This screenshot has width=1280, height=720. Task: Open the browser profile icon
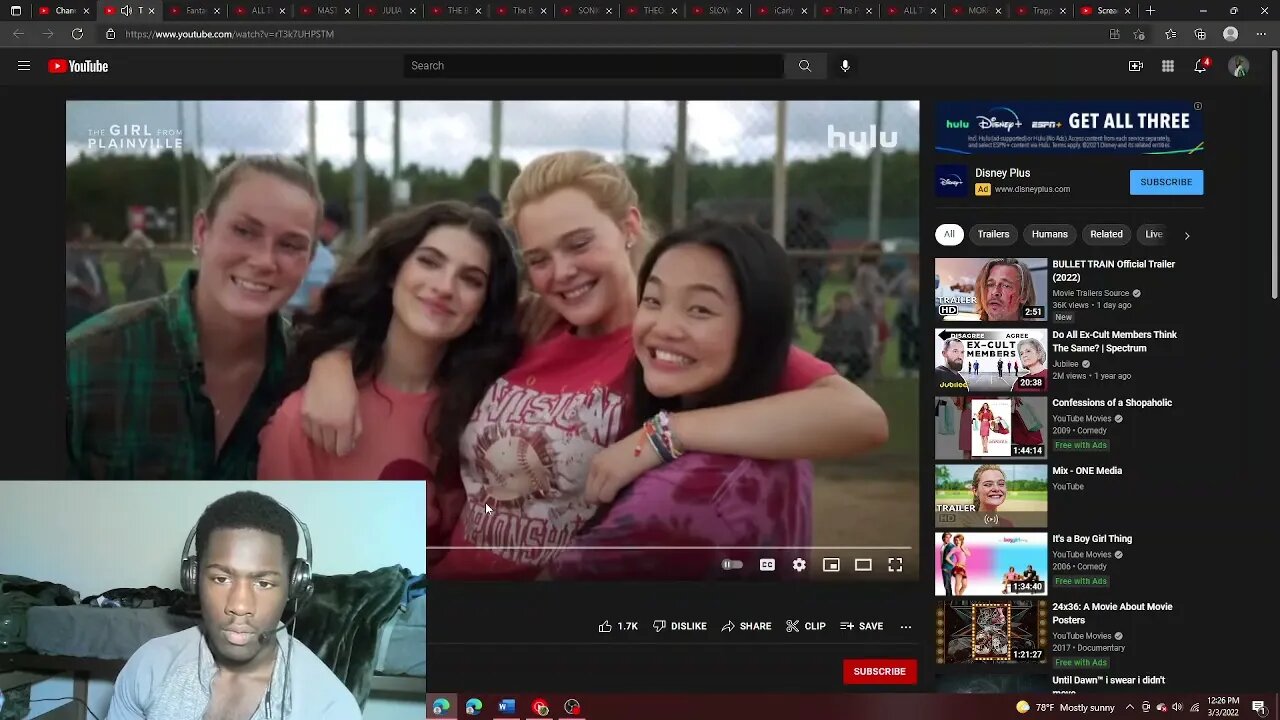[x=1231, y=34]
